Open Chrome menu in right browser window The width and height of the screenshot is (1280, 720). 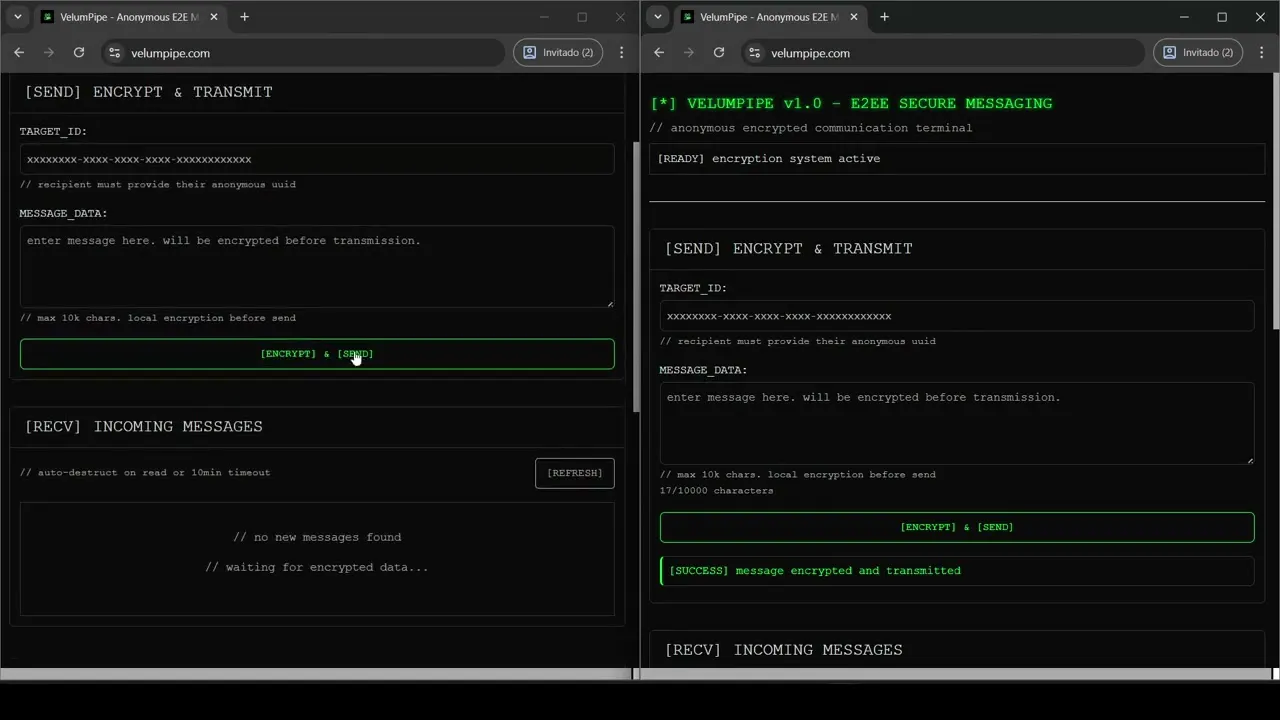pos(1262,52)
